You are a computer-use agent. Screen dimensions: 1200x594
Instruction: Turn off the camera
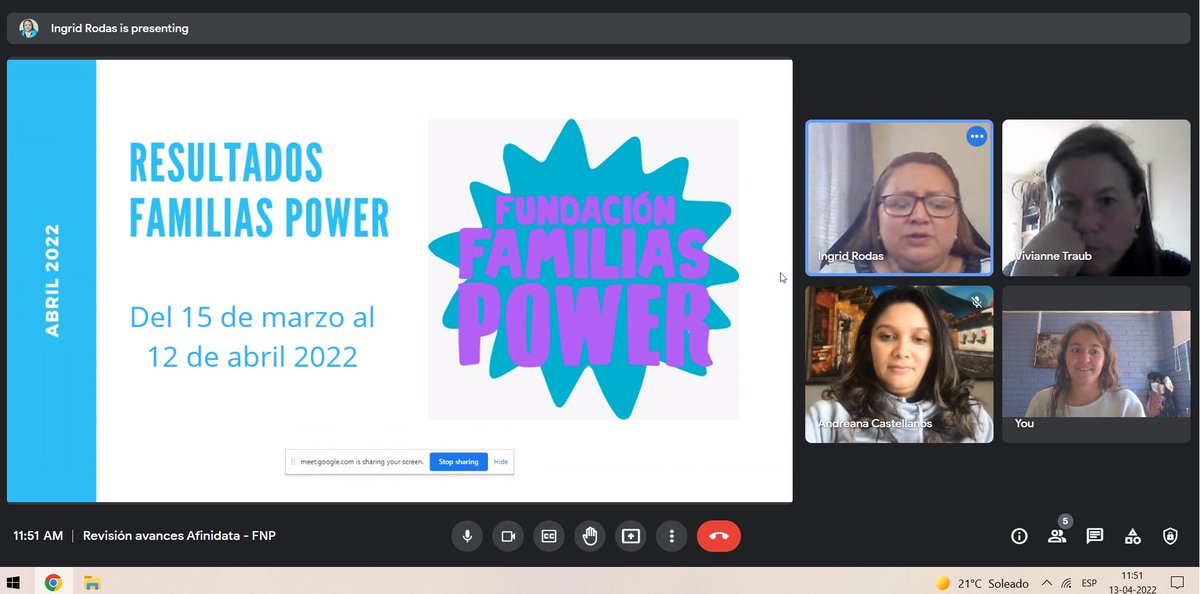pos(507,536)
